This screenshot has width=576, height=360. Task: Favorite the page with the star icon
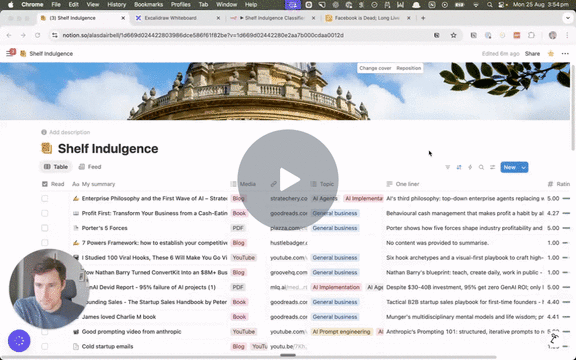pos(550,54)
